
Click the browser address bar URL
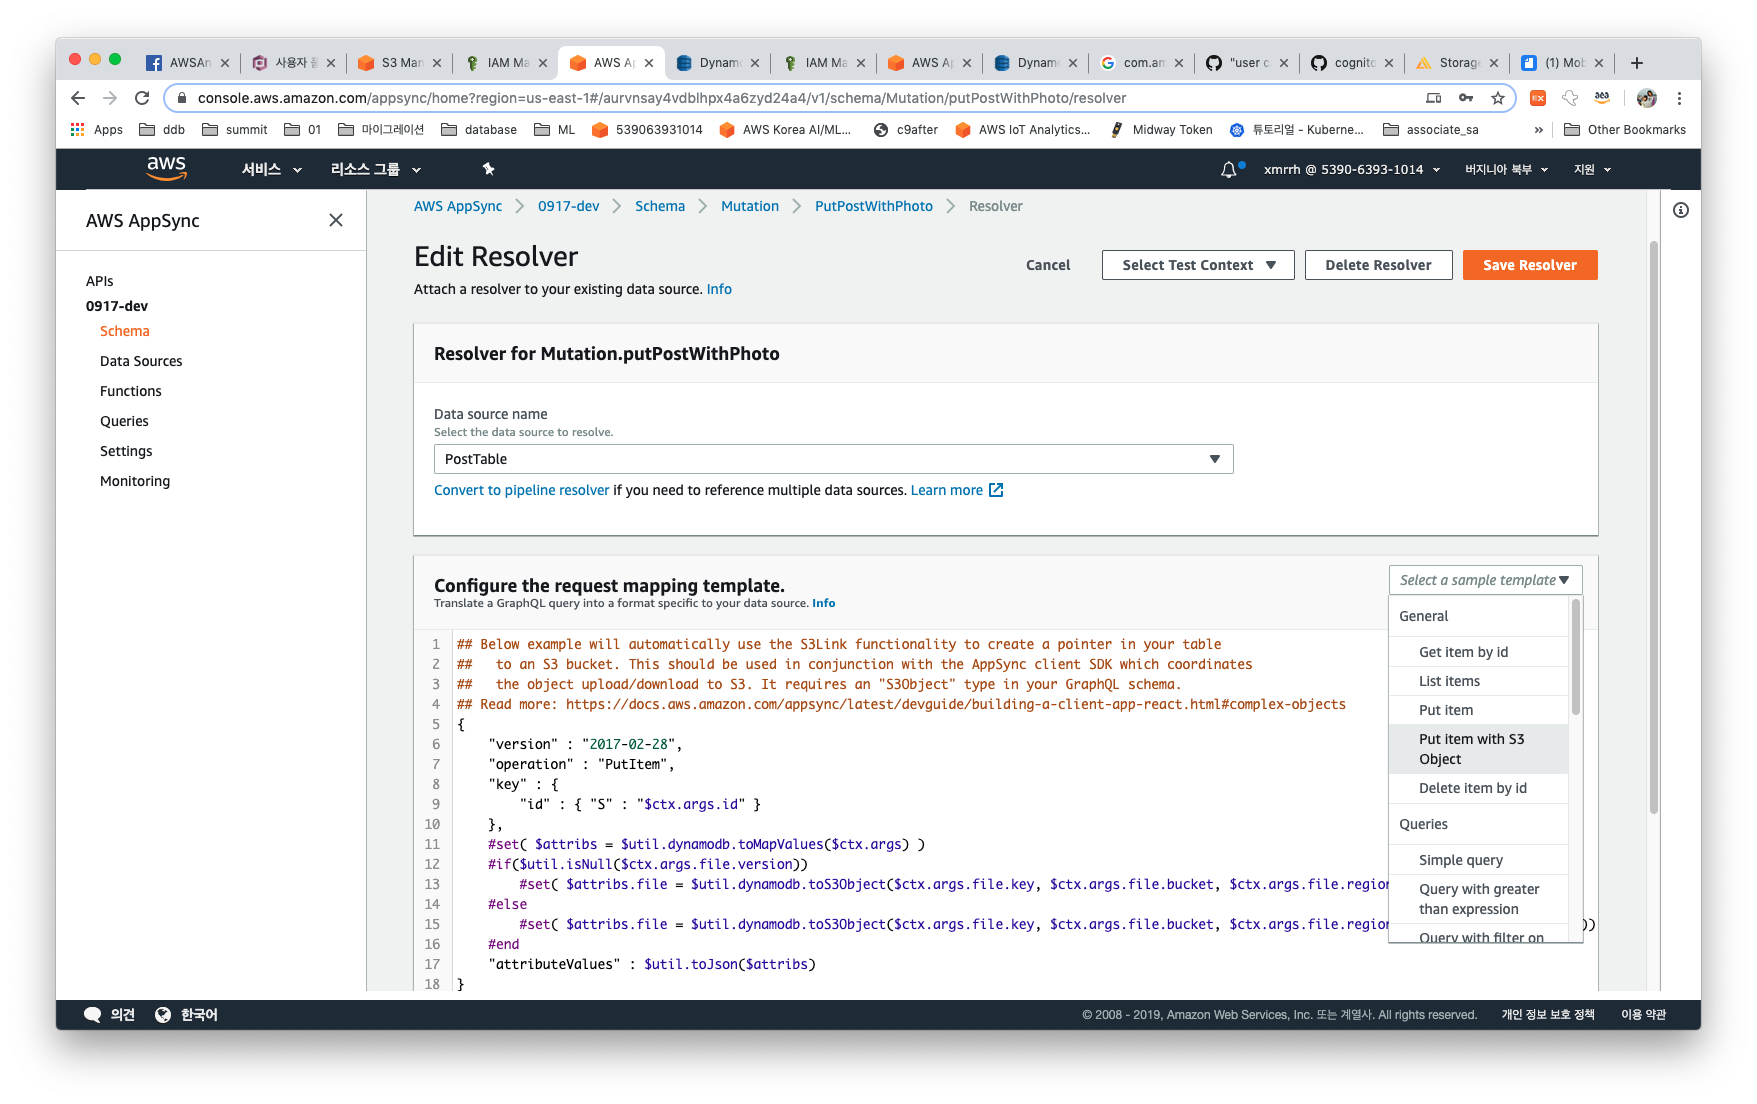point(662,98)
